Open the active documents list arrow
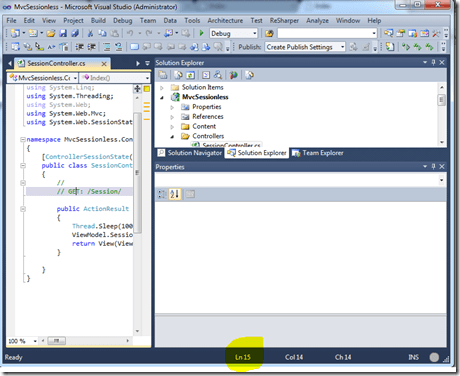This screenshot has height=376, width=460. click(147, 63)
